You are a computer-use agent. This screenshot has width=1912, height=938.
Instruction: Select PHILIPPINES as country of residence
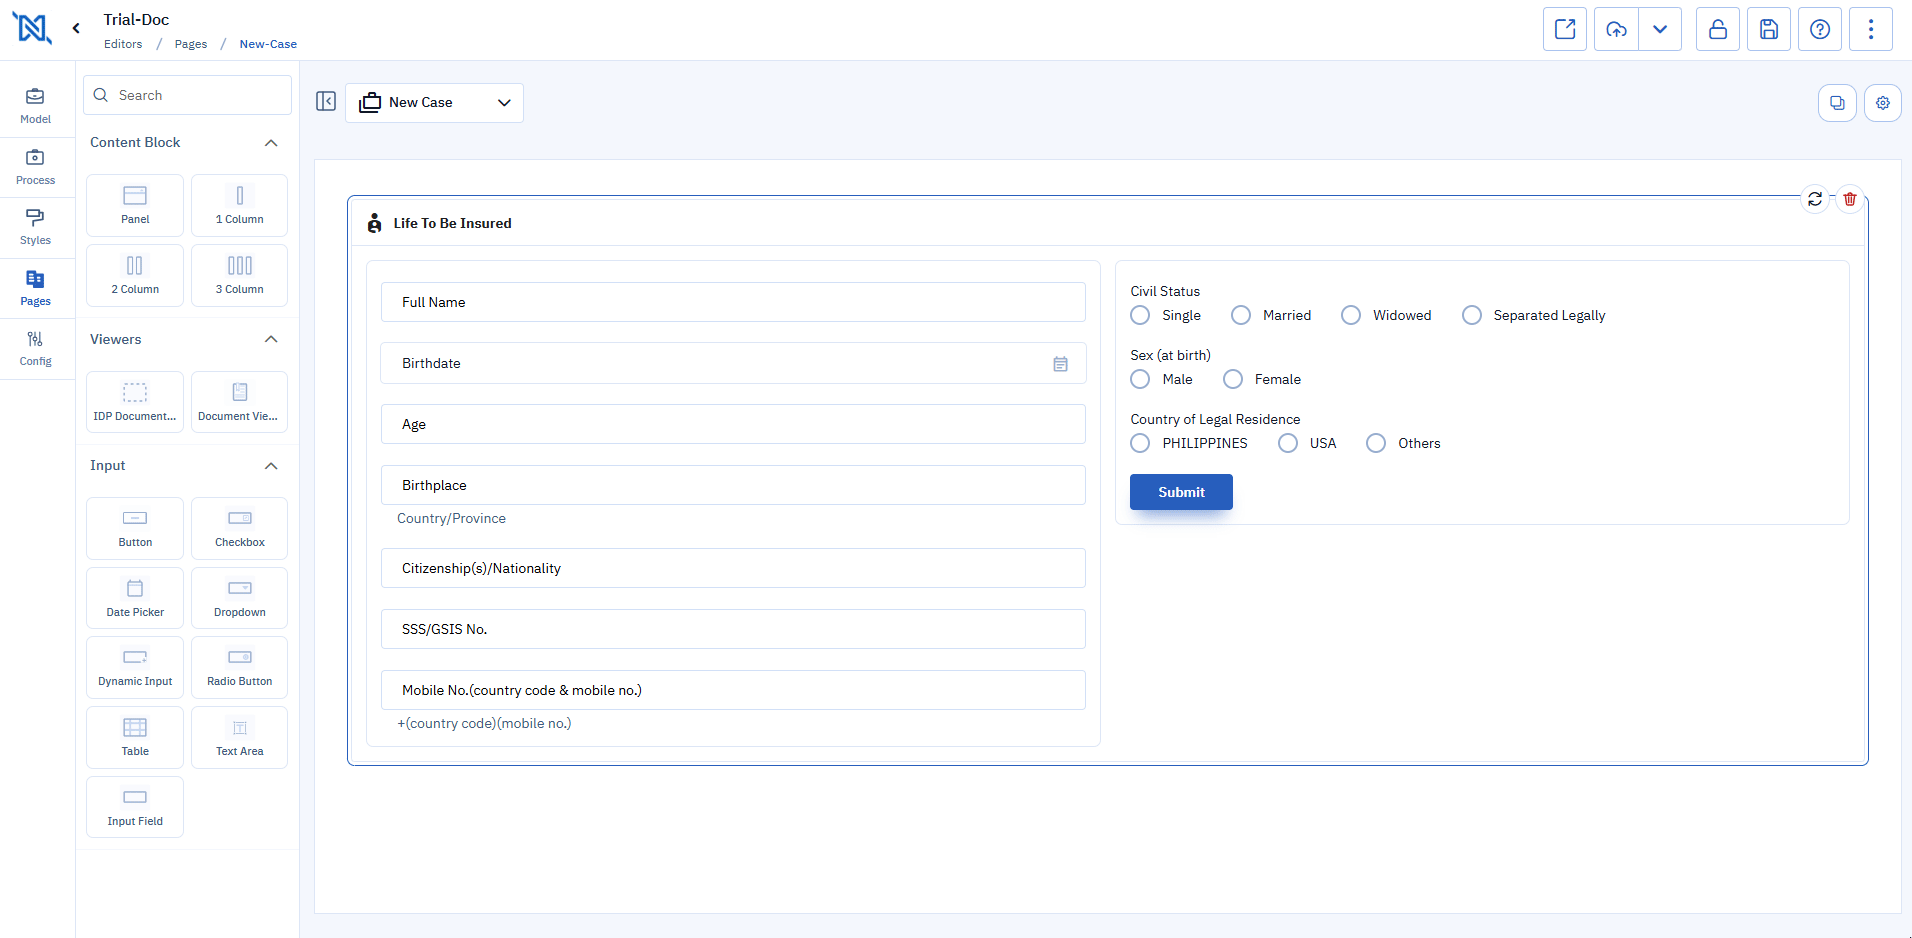(x=1140, y=443)
